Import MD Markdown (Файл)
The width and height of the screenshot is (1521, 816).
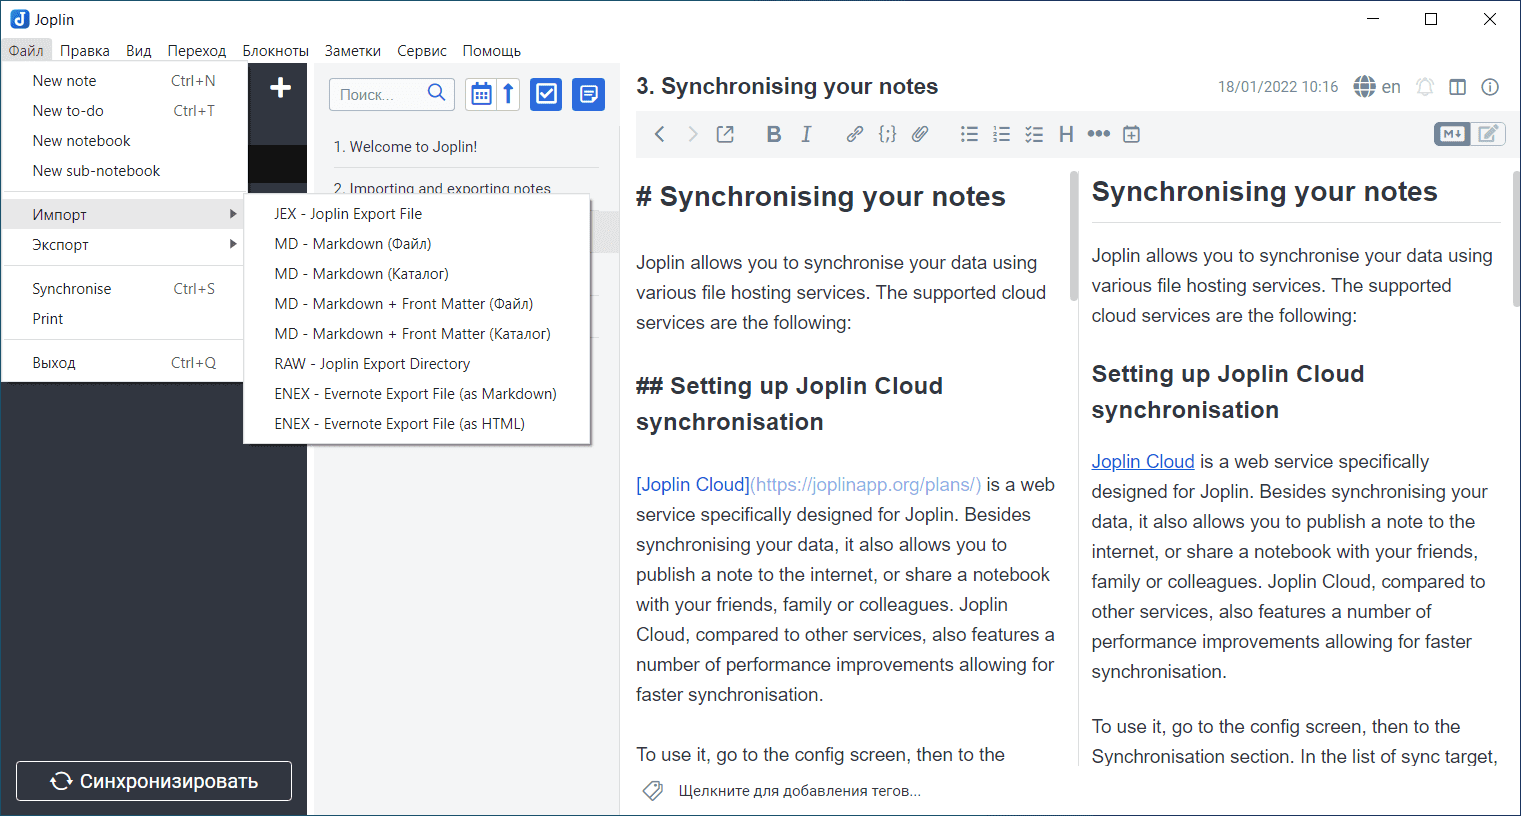click(417, 244)
